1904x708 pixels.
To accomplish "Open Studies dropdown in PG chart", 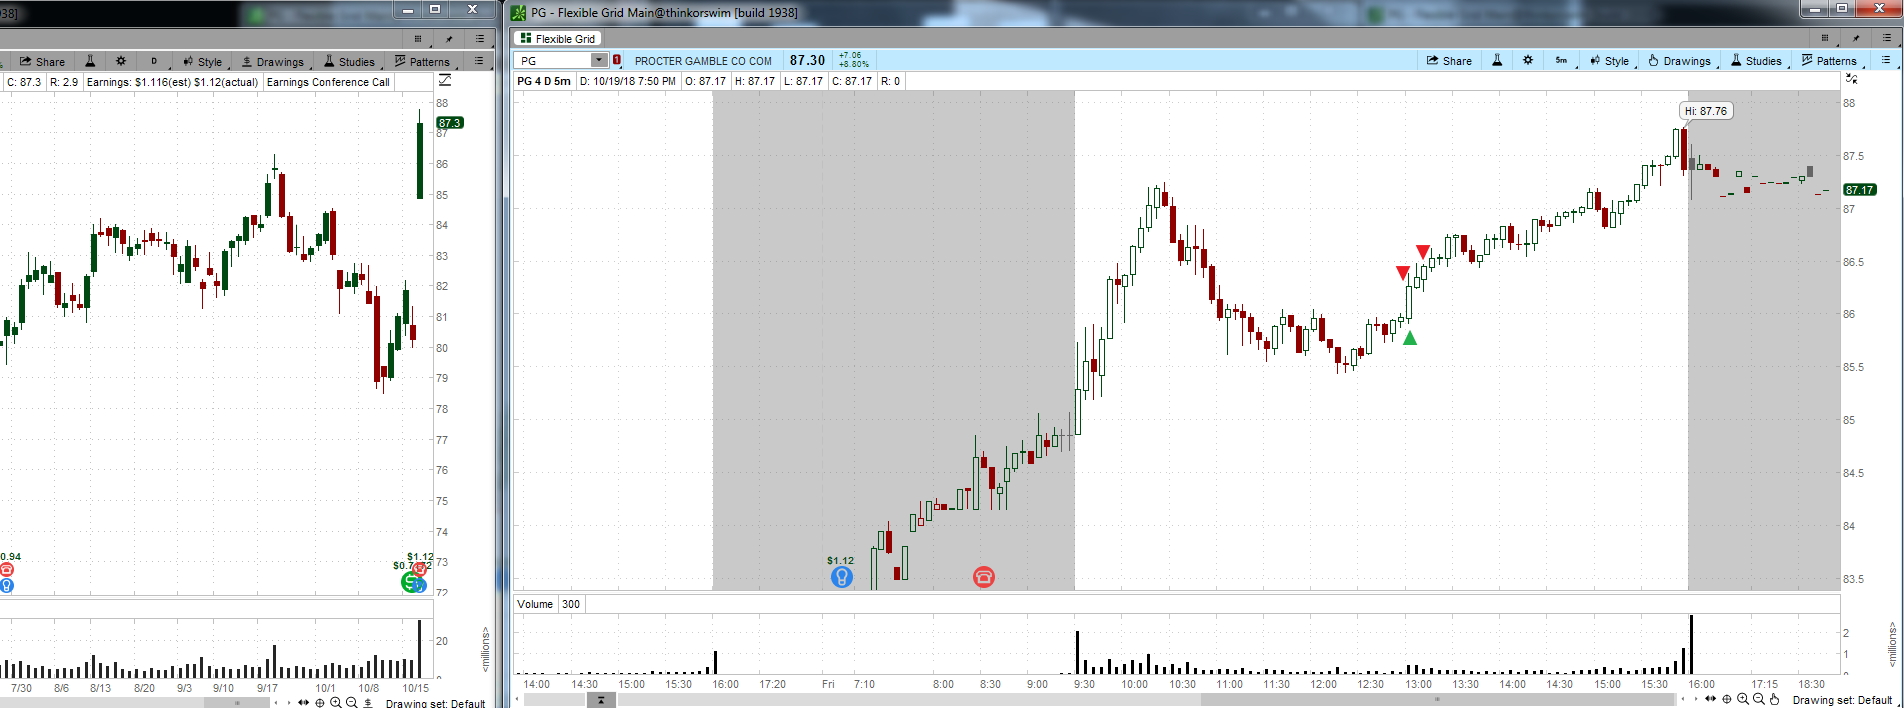I will [1756, 61].
